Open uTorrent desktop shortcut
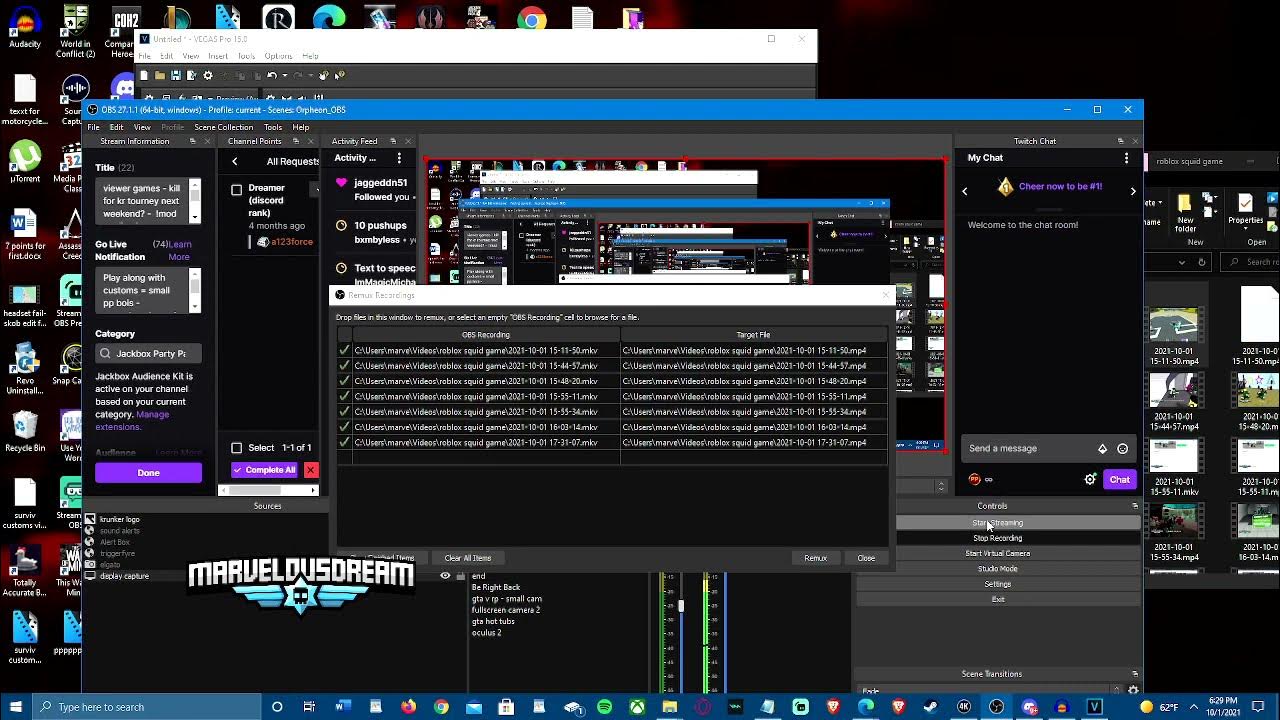Image resolution: width=1280 pixels, height=720 pixels. click(25, 163)
